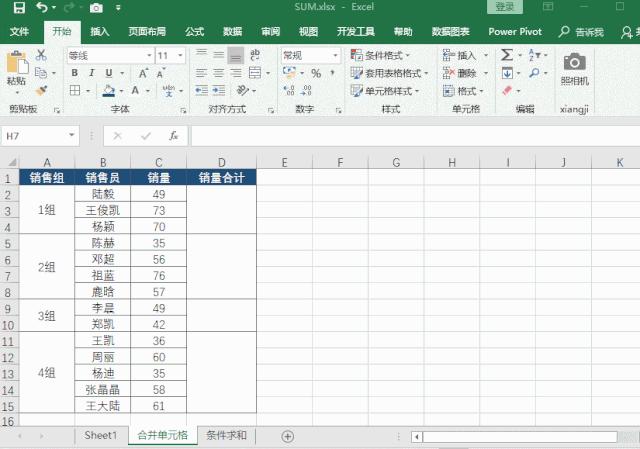
Task: Toggle Underline formatting
Action: pos(109,73)
